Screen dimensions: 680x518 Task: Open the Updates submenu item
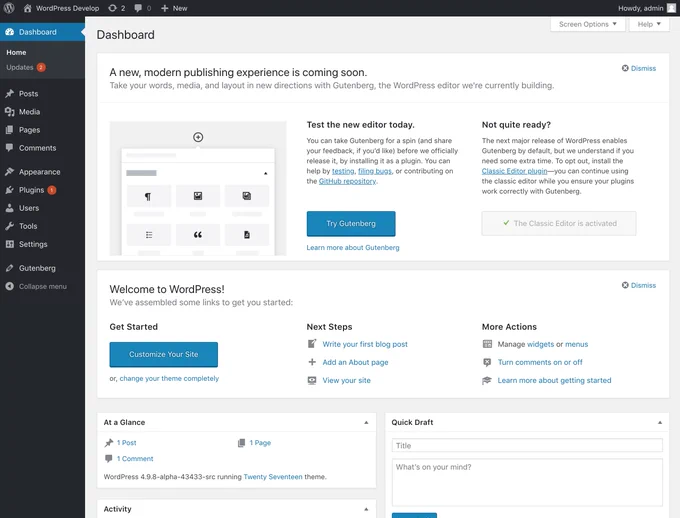pos(26,67)
